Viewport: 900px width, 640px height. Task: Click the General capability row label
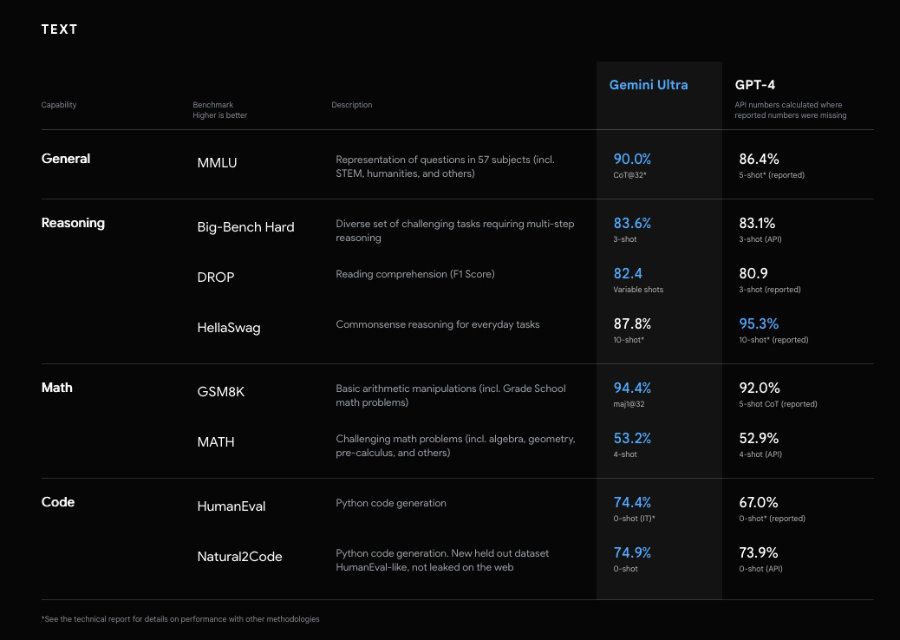(65, 158)
